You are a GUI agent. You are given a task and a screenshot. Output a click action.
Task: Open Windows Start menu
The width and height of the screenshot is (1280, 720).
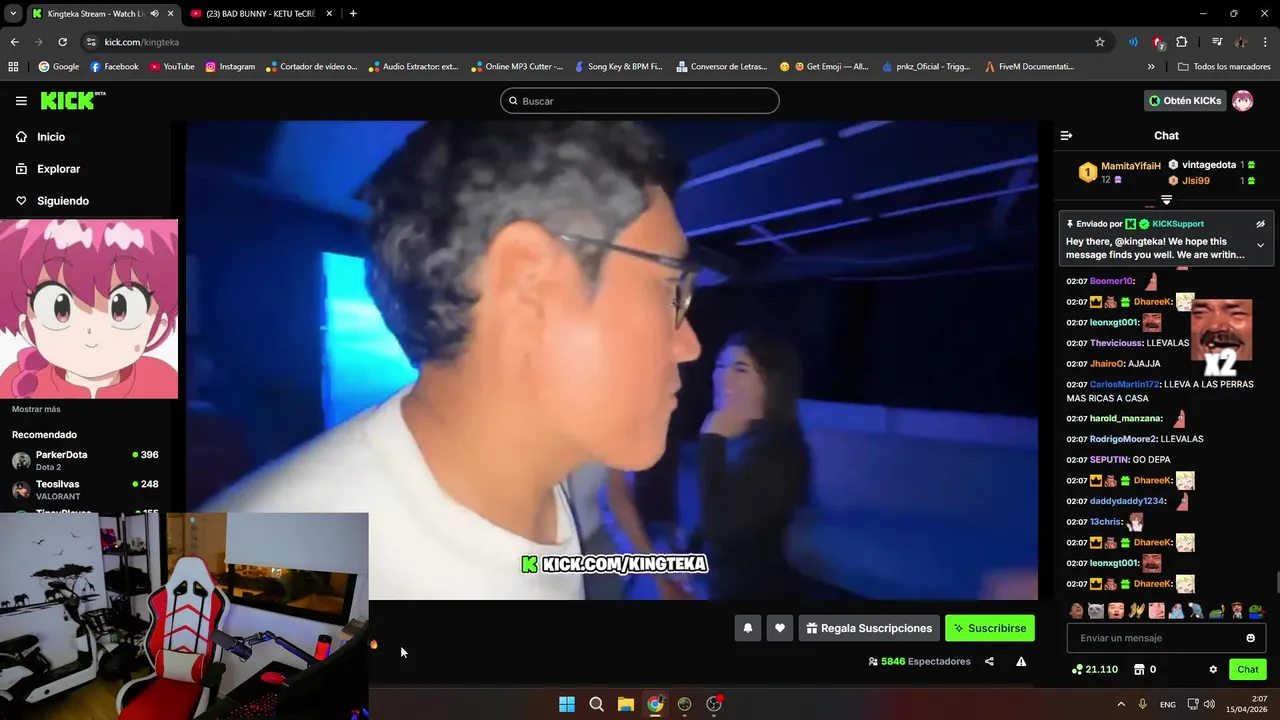(567, 704)
